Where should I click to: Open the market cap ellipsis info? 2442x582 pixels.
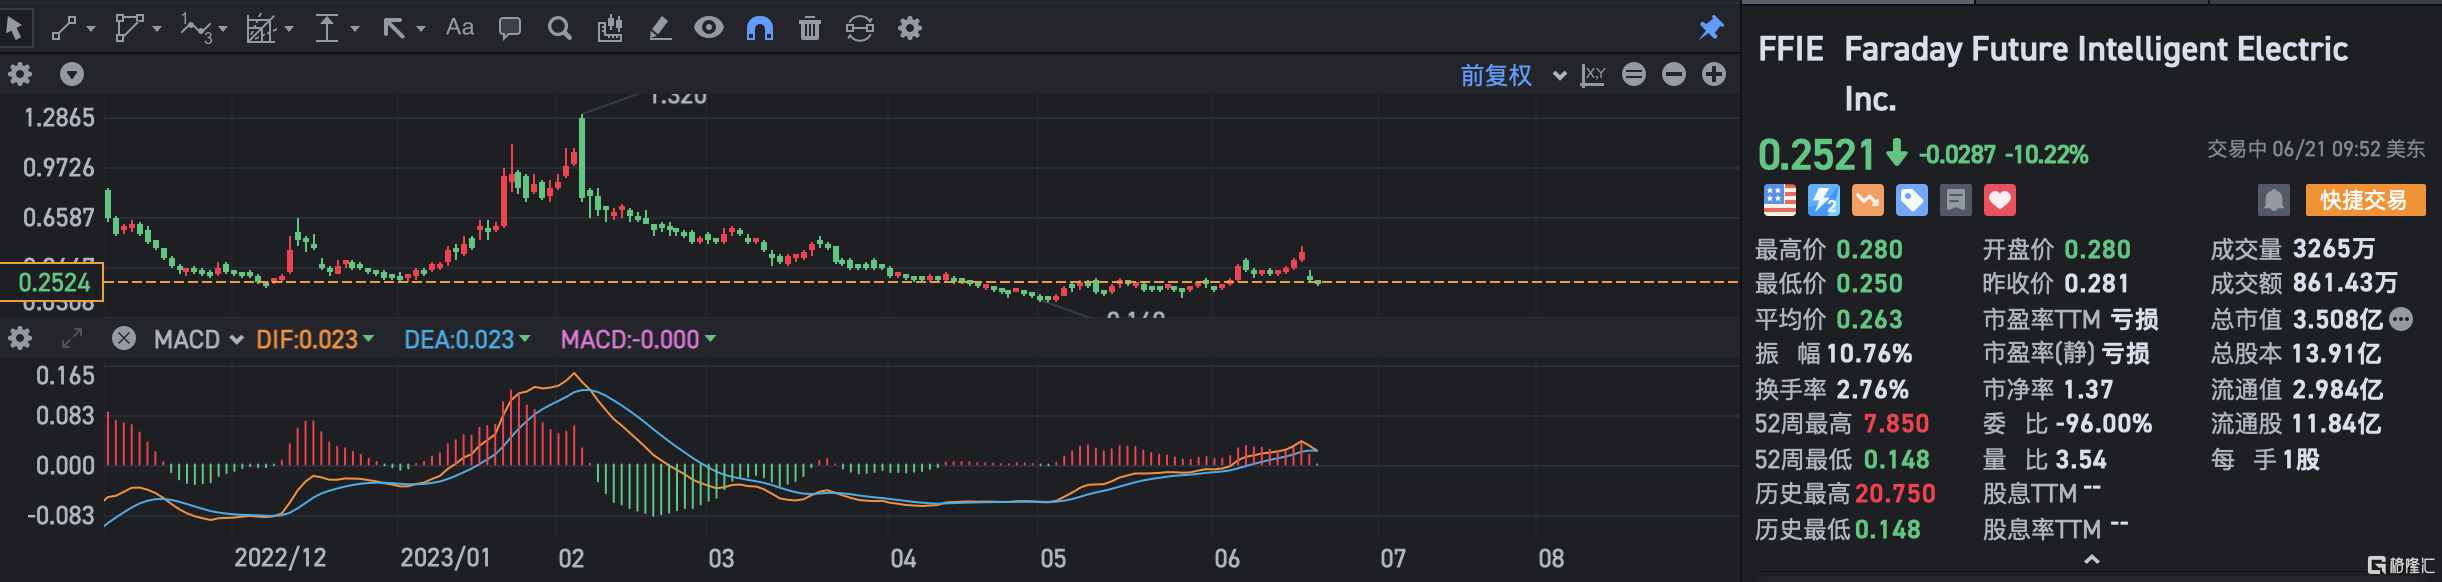[2401, 319]
